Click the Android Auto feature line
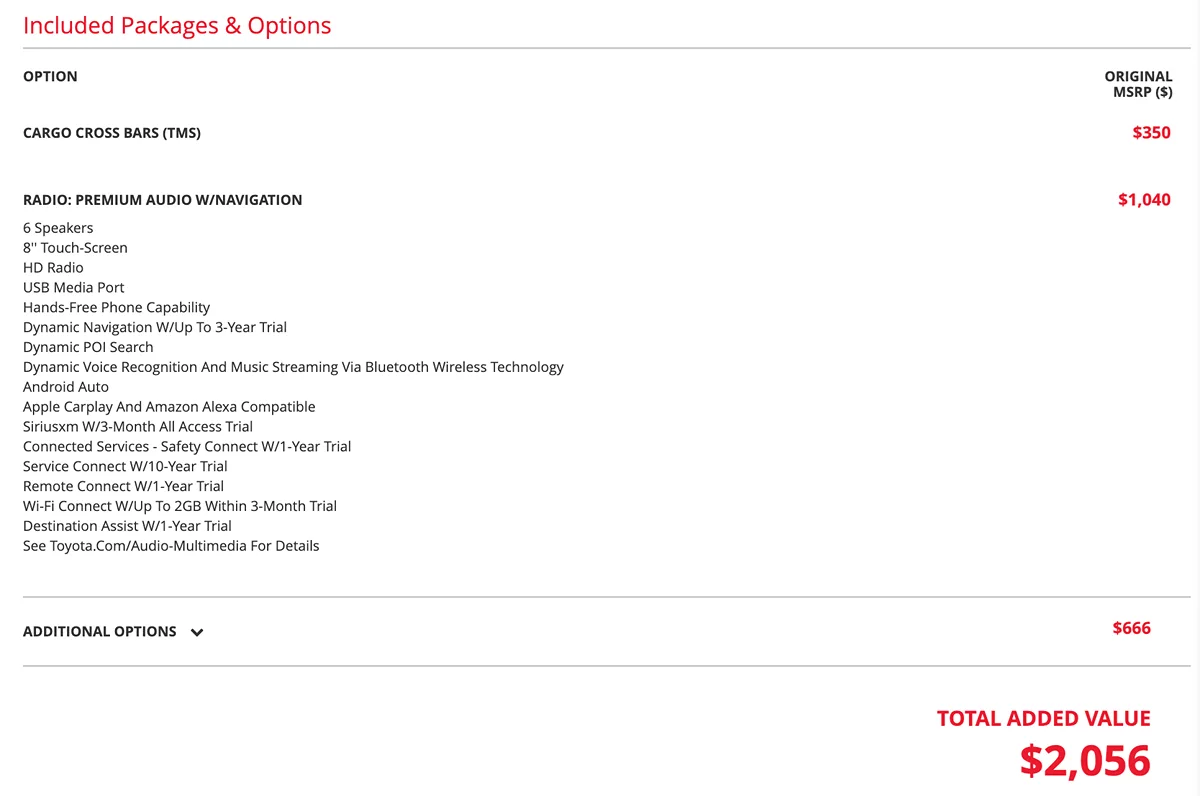Image resolution: width=1200 pixels, height=796 pixels. tap(66, 387)
